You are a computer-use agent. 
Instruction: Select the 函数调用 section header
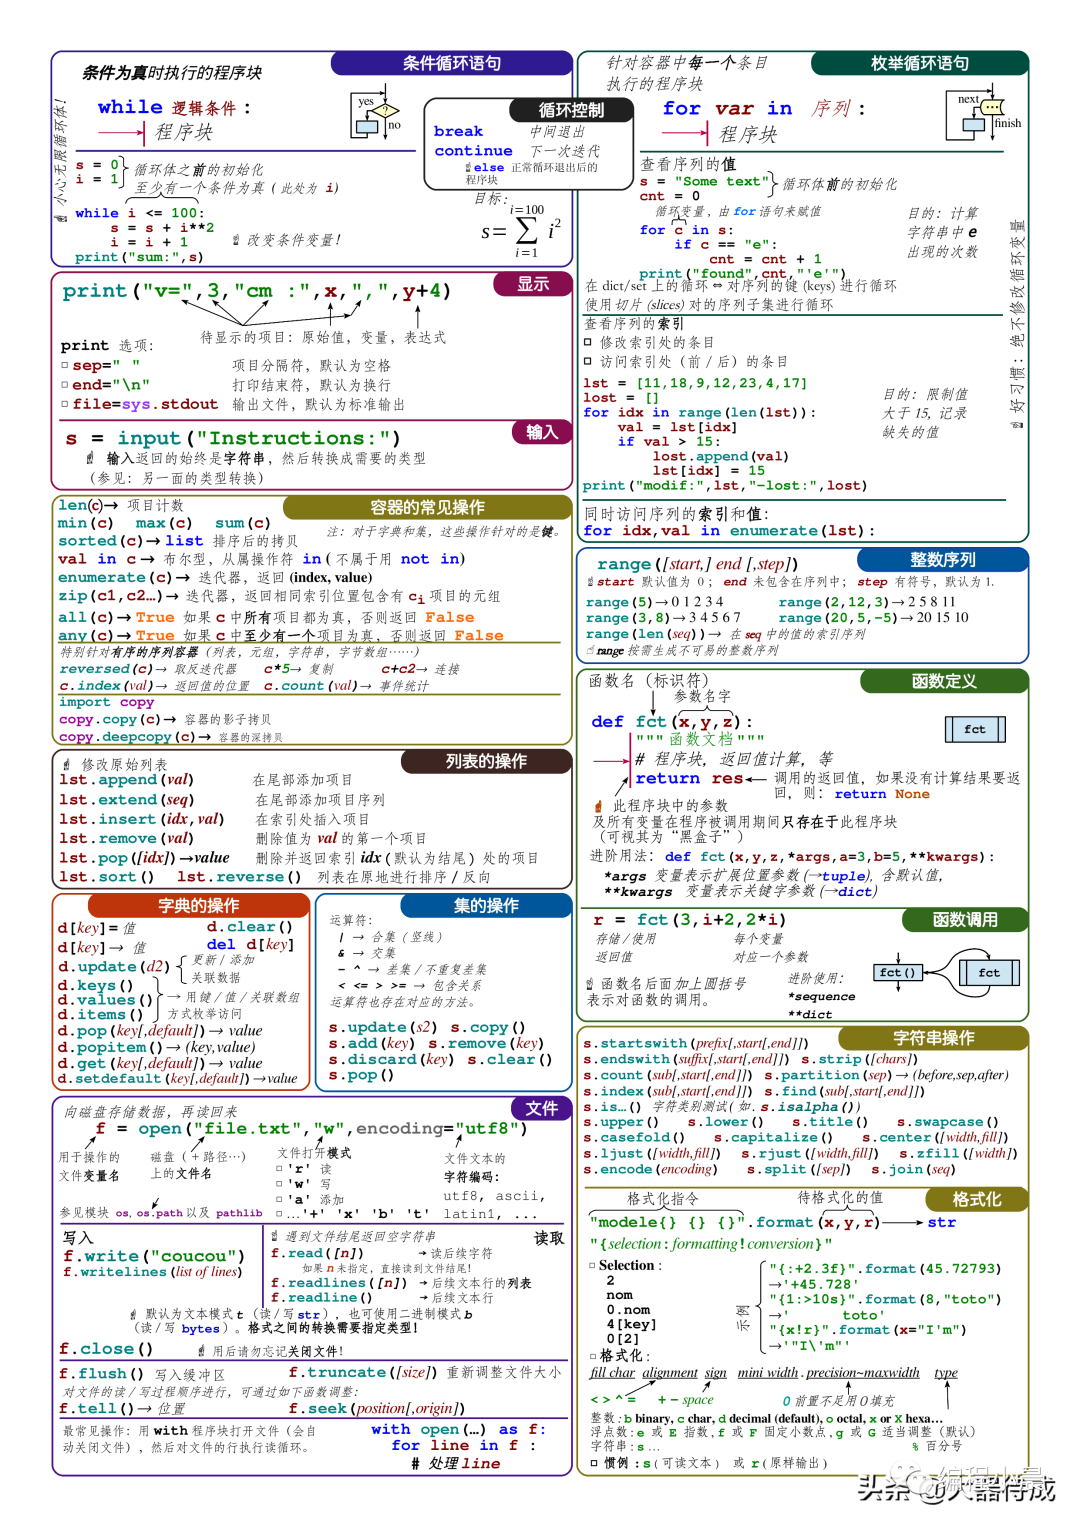(965, 920)
